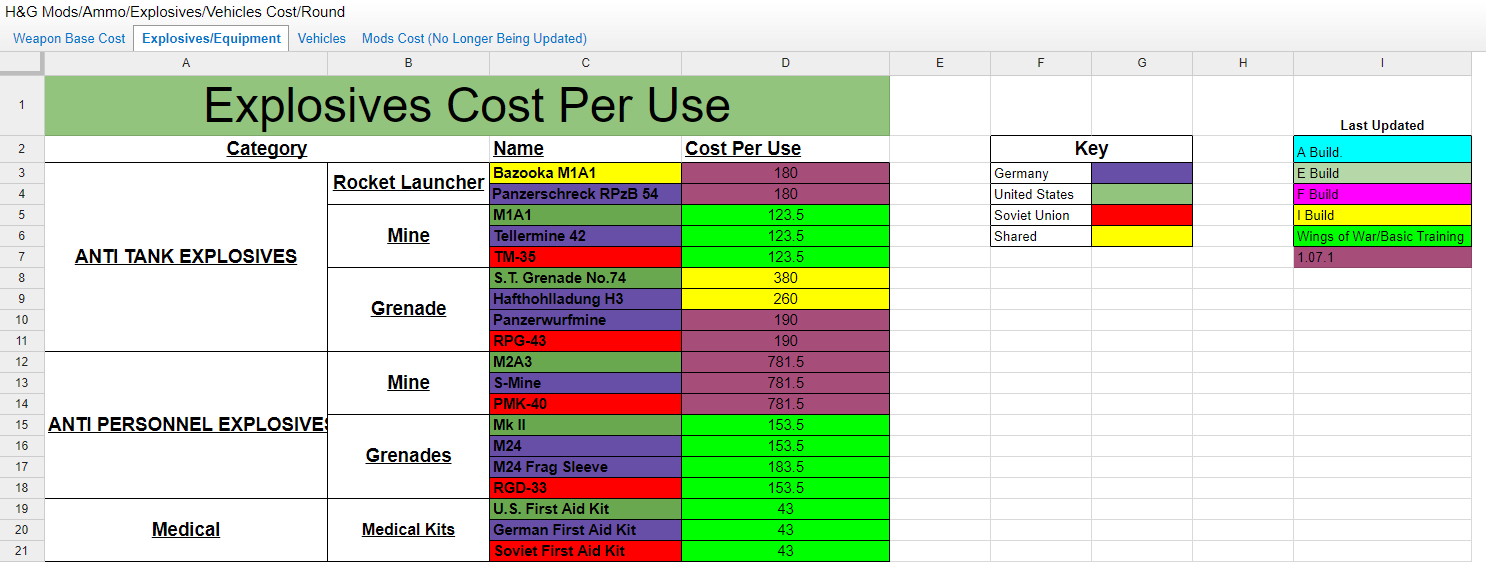Open Mods Cost (No Longer Being Updated) tab
This screenshot has width=1486, height=575.
pos(474,38)
